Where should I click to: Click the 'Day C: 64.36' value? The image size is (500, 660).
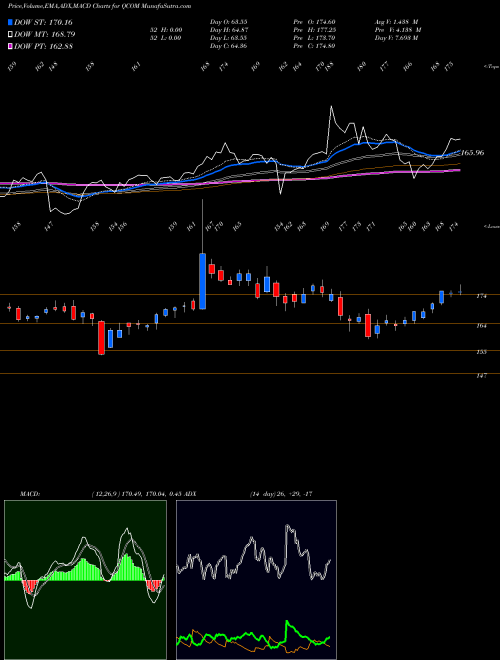click(228, 46)
